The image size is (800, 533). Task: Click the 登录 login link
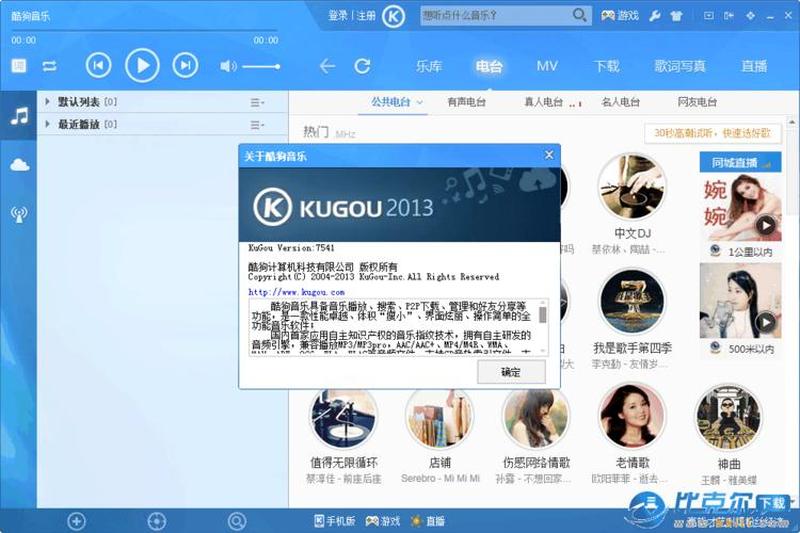(337, 16)
